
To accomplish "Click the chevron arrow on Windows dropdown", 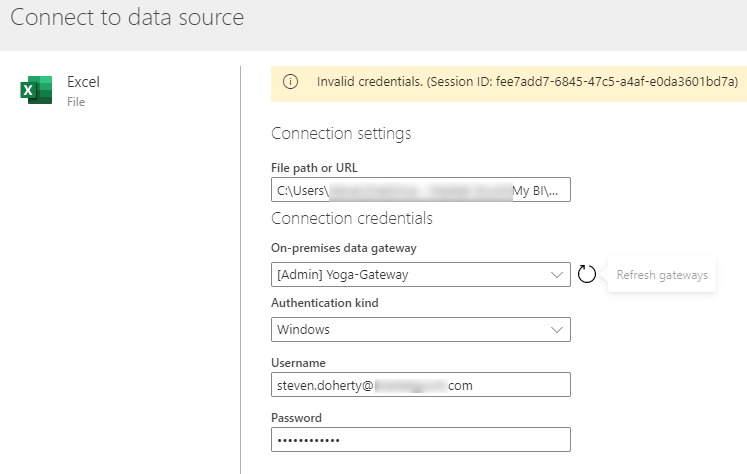I will pyautogui.click(x=556, y=330).
